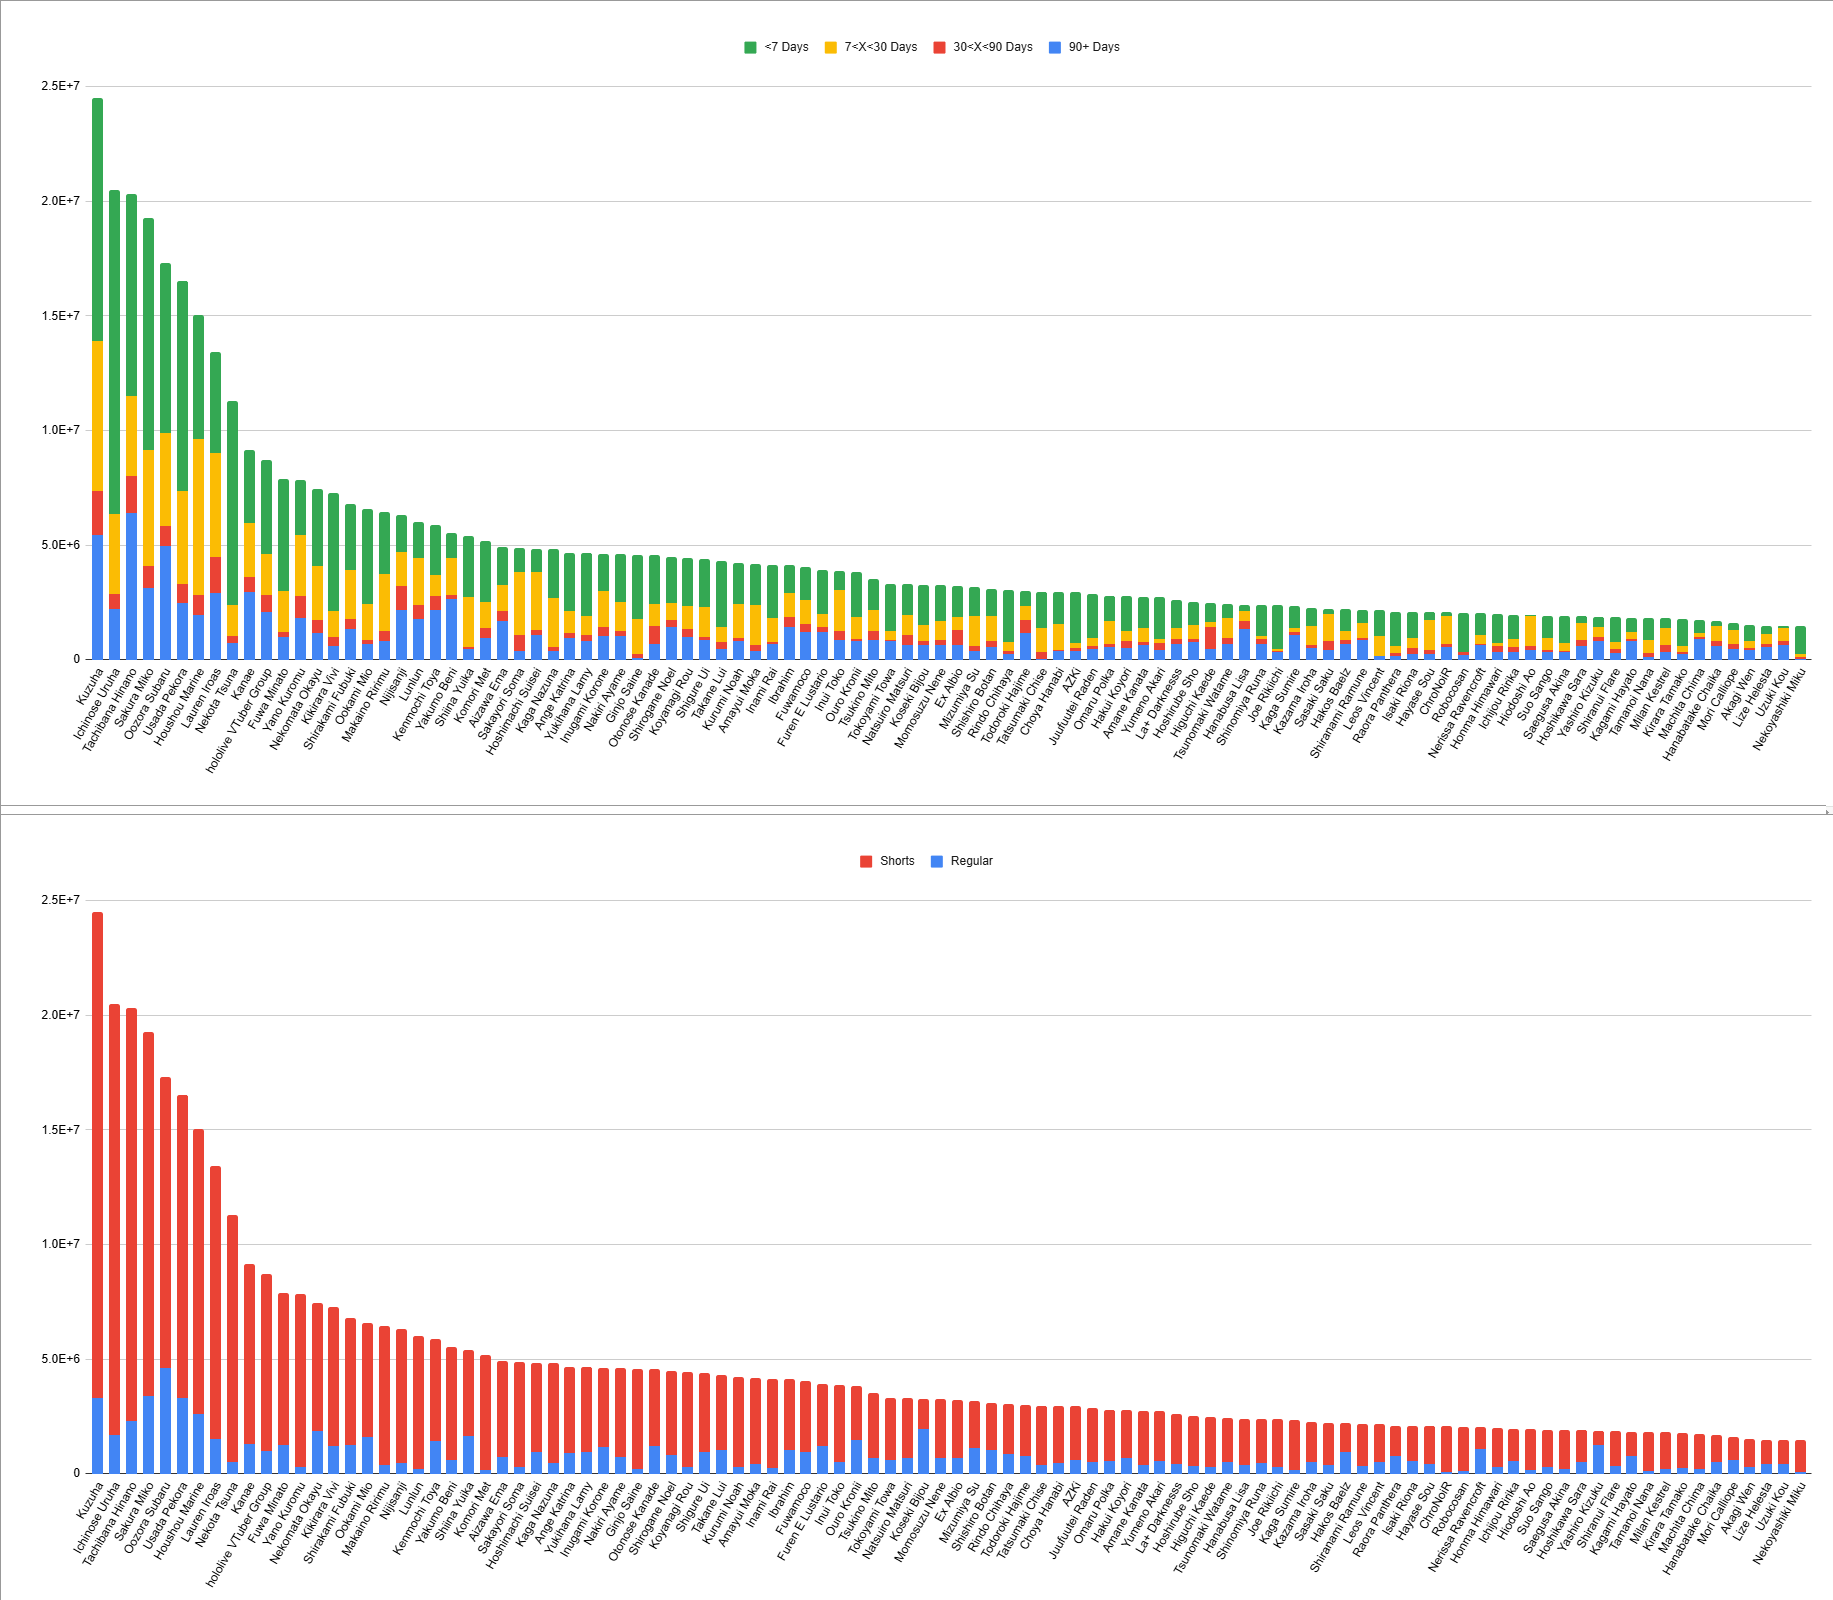Select the 'Regular' legend label text
The image size is (1833, 1600).
(971, 861)
